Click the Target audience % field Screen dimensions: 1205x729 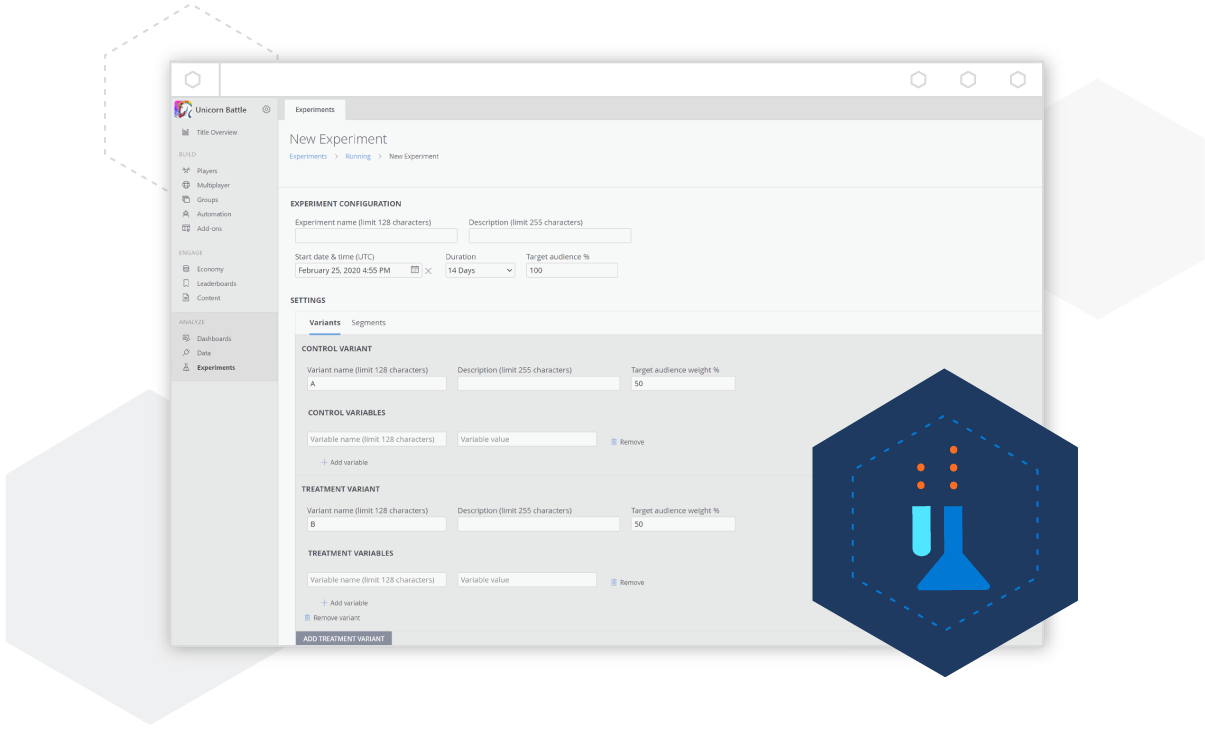(x=572, y=270)
